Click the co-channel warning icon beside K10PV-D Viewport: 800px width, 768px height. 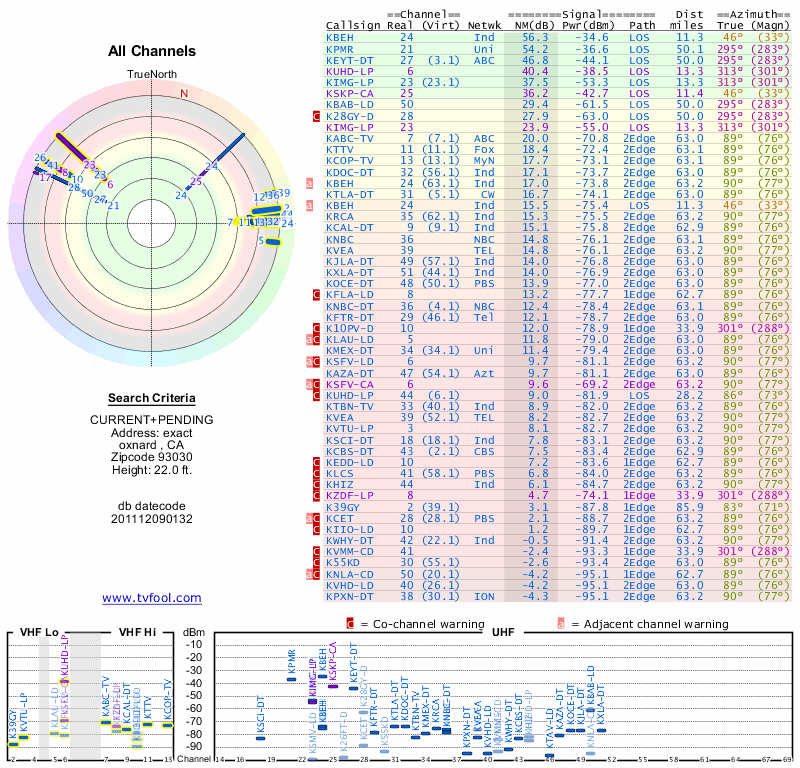(x=316, y=328)
